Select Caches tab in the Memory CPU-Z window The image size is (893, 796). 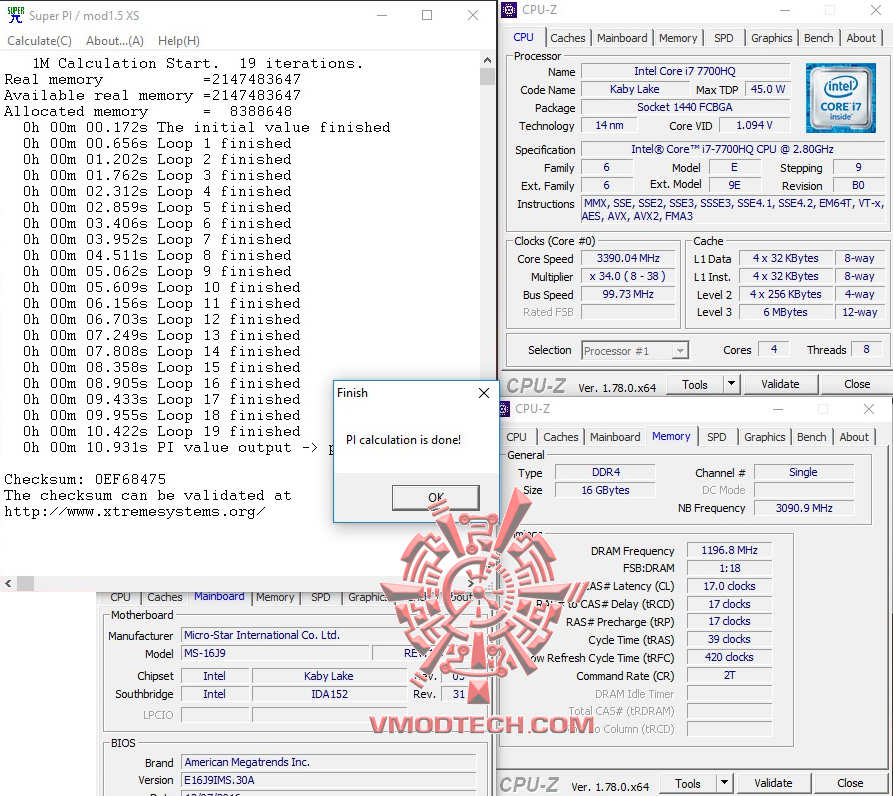pos(560,437)
